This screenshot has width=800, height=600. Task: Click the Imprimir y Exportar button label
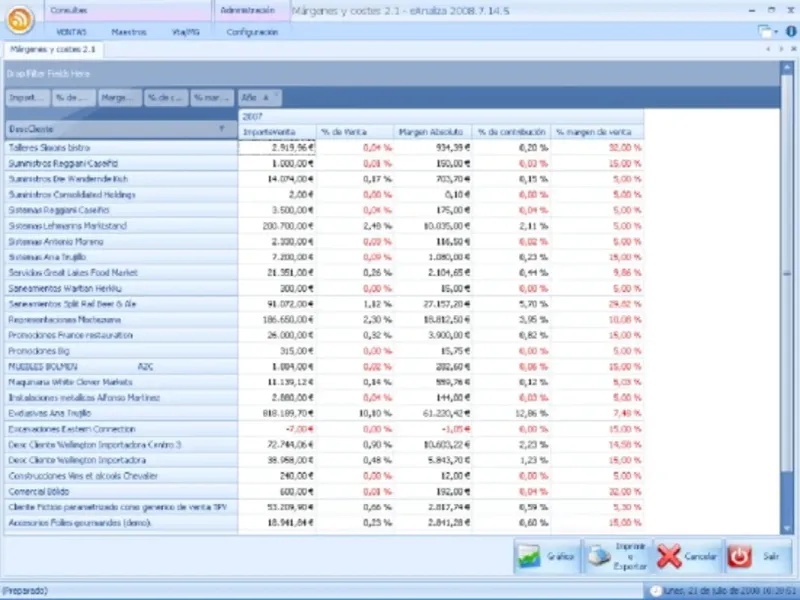(x=630, y=556)
